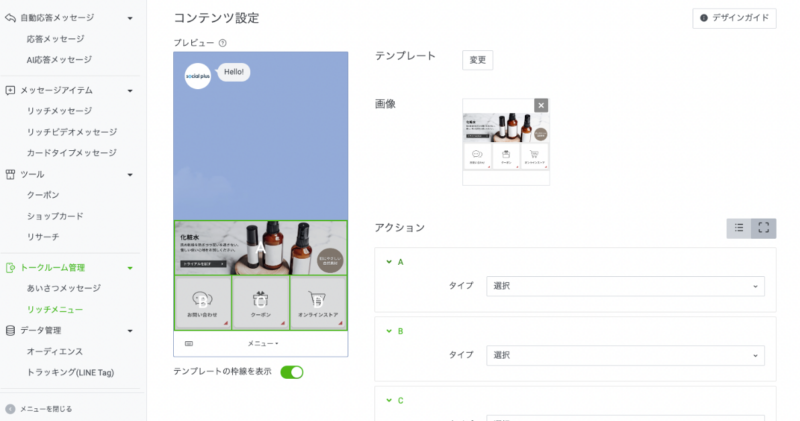Click the 変更 template button
The height and width of the screenshot is (421, 800).
[x=478, y=60]
